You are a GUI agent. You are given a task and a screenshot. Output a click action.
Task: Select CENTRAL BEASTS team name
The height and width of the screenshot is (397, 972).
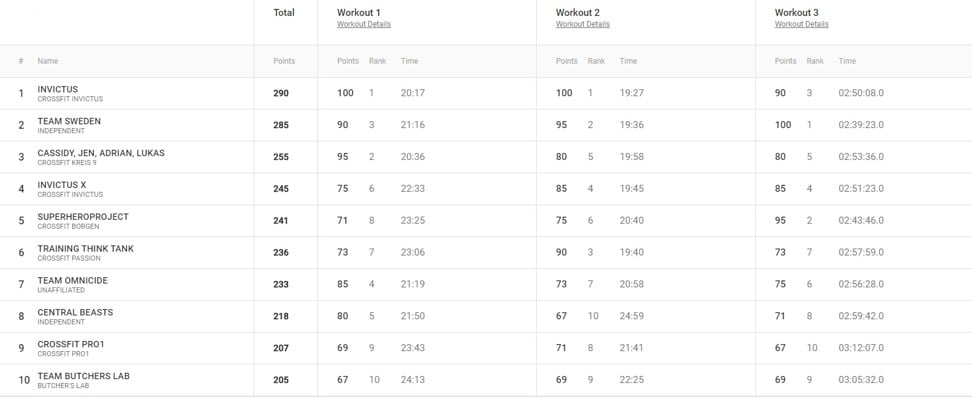click(x=75, y=312)
